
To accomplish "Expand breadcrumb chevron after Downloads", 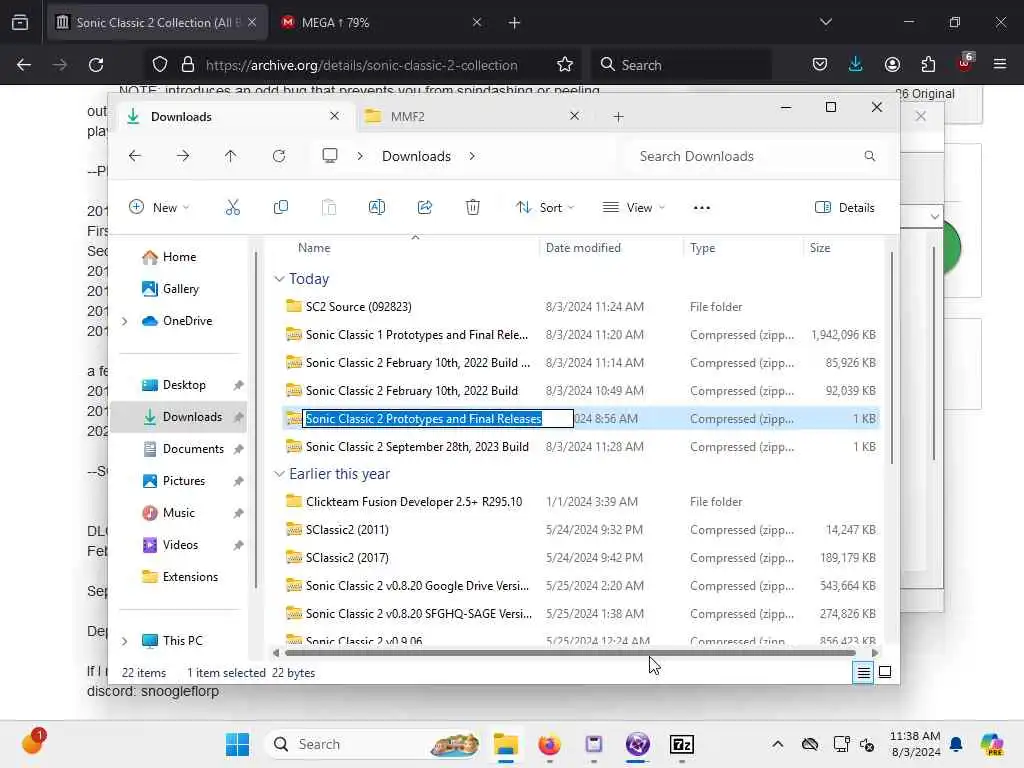I will point(472,156).
